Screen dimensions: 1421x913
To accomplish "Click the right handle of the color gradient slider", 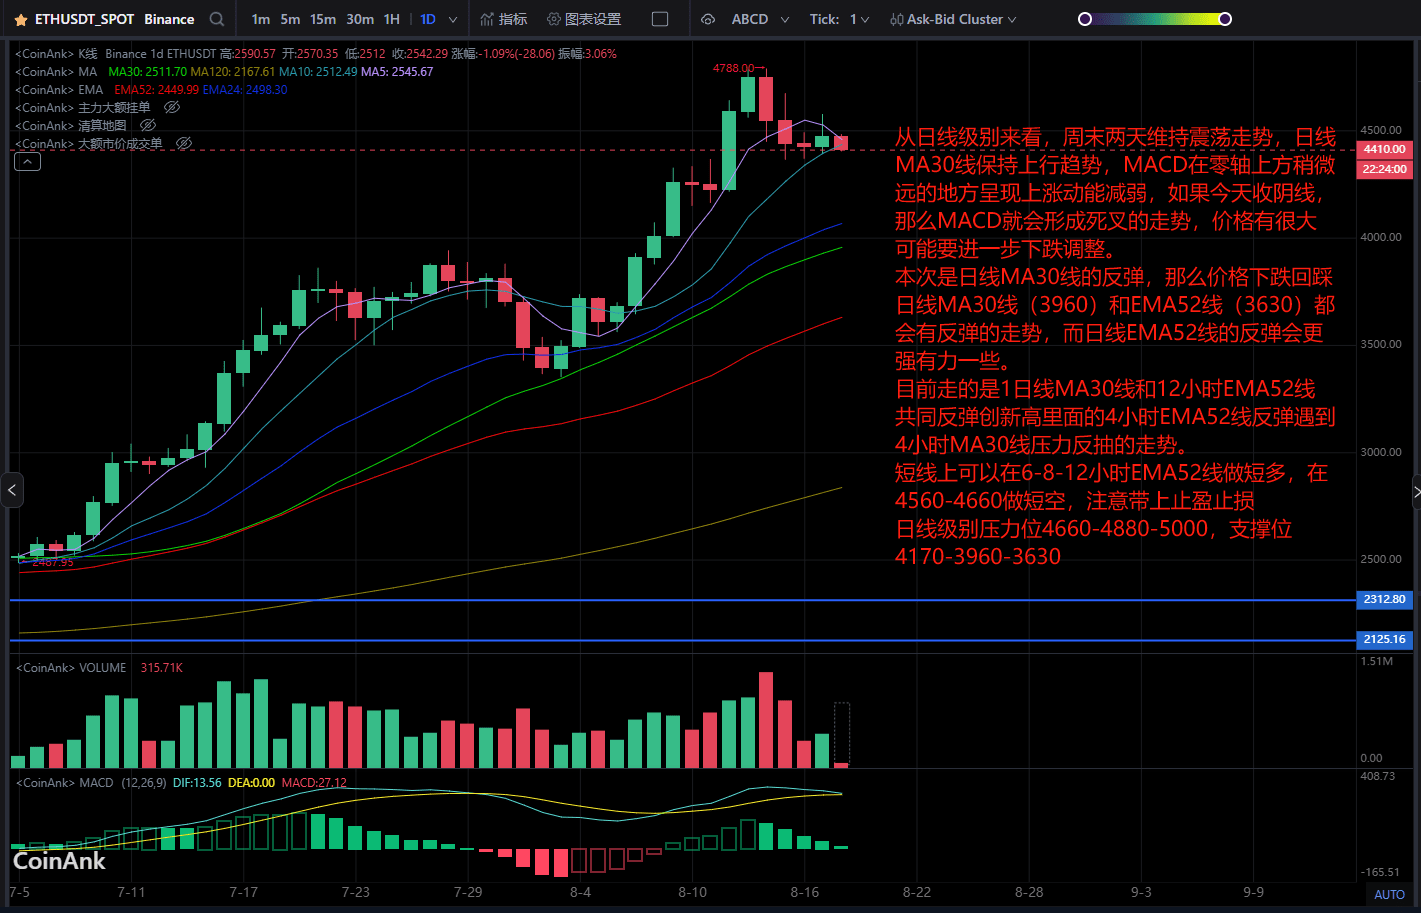I will (1225, 19).
